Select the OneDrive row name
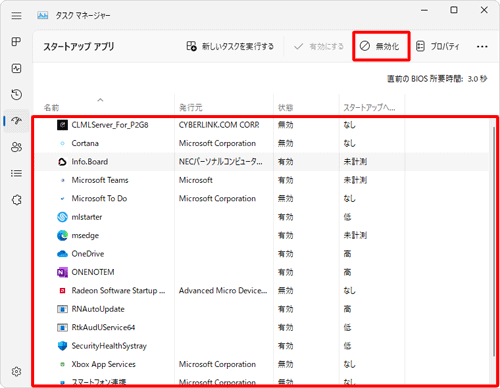Viewport: 500px width, 388px height. click(88, 254)
